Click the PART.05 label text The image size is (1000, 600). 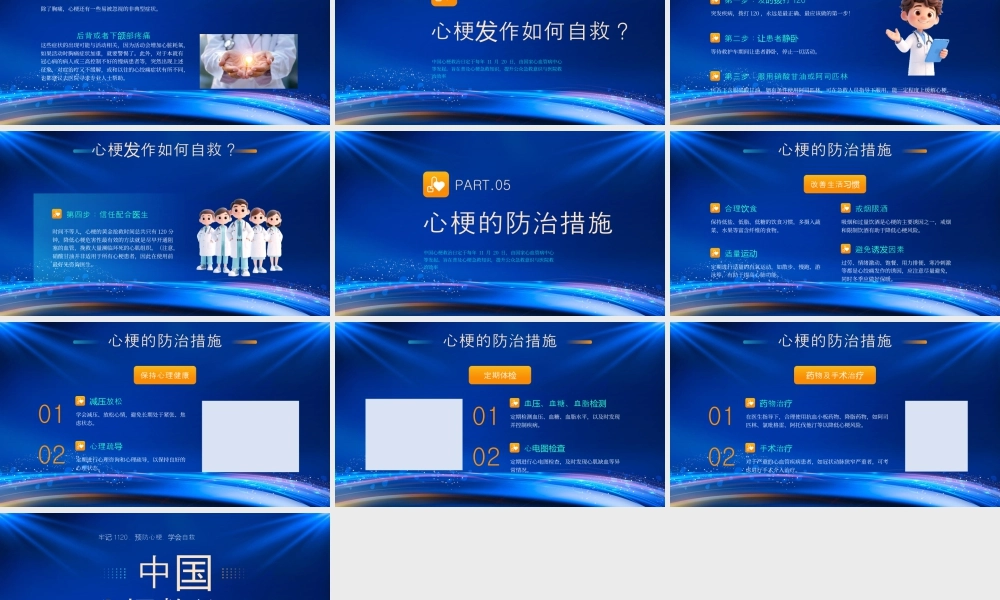click(x=483, y=185)
